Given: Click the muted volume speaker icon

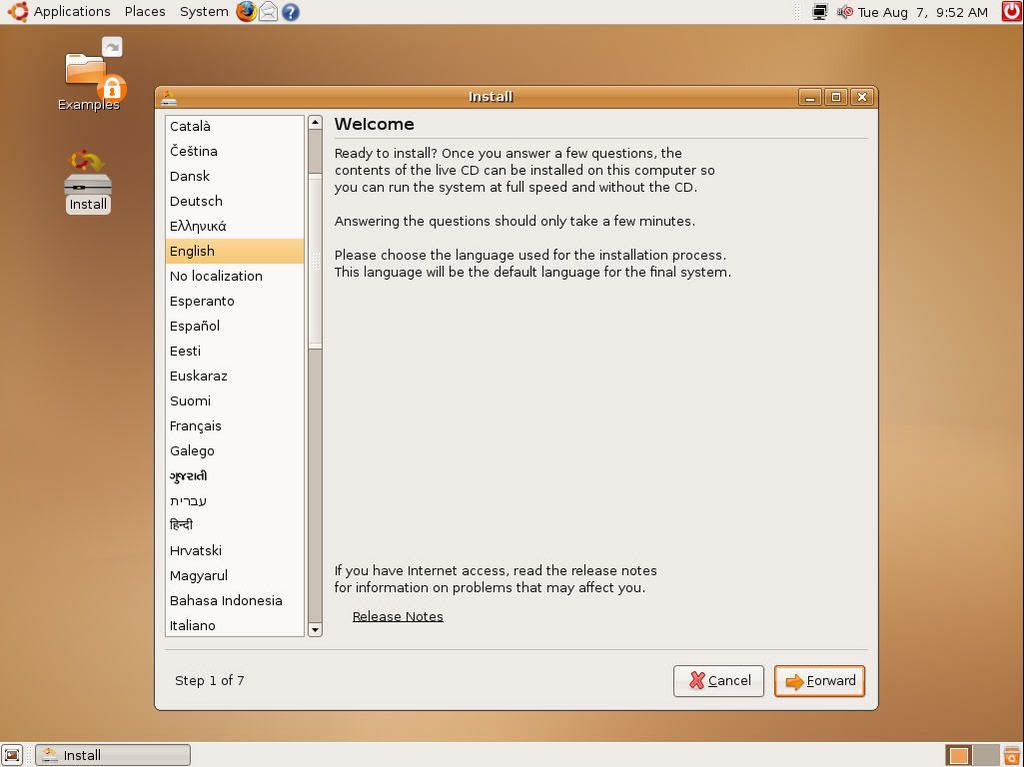Looking at the screenshot, I should pos(845,12).
